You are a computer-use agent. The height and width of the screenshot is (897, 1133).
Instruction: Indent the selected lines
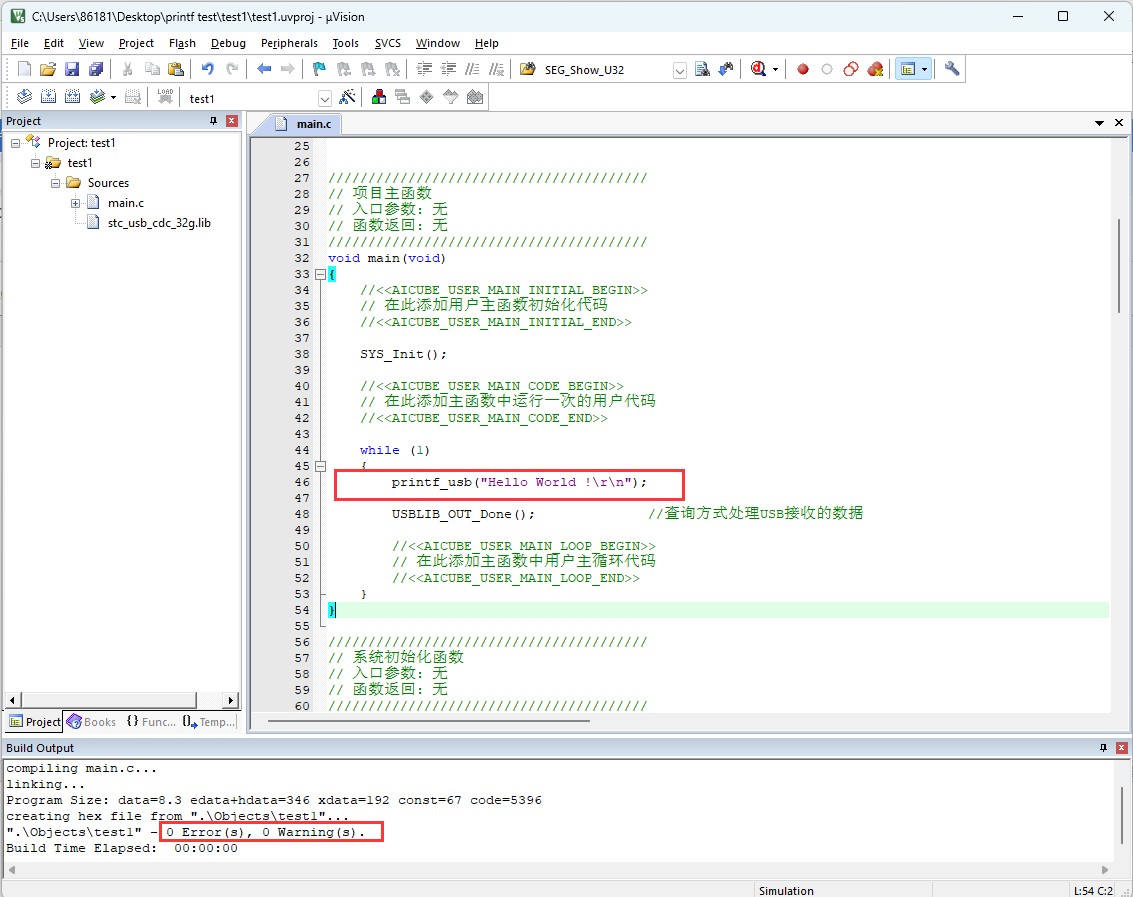click(424, 69)
